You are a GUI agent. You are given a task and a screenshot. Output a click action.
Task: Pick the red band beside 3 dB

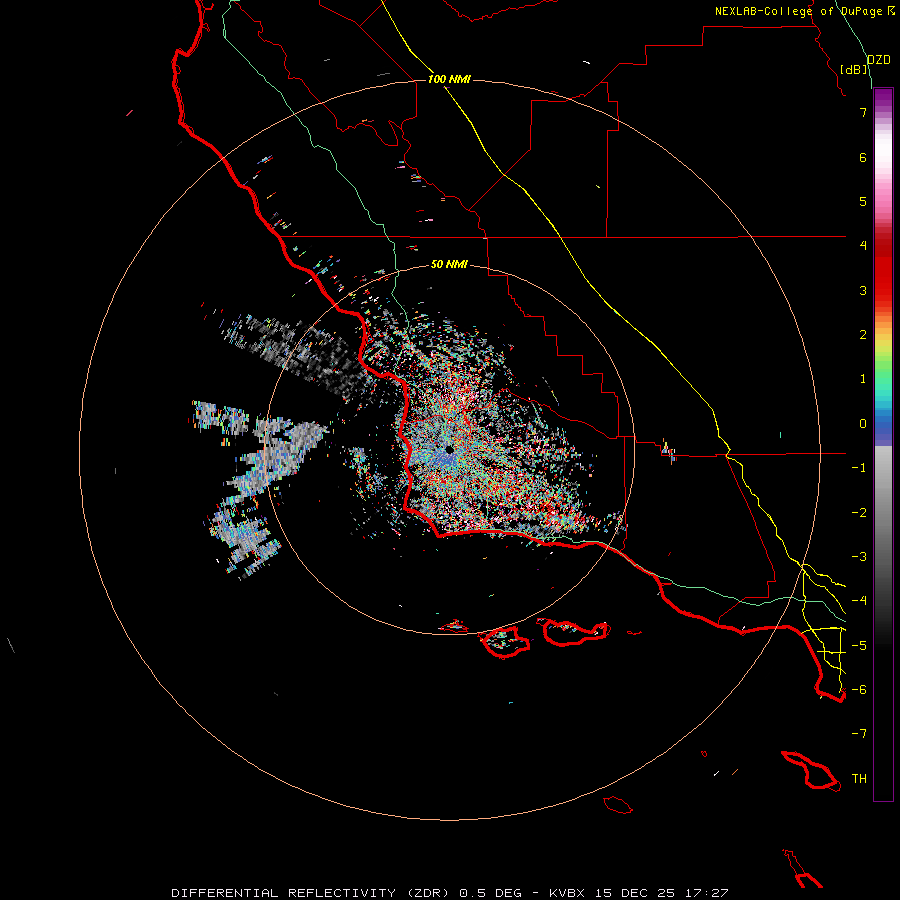click(x=883, y=290)
